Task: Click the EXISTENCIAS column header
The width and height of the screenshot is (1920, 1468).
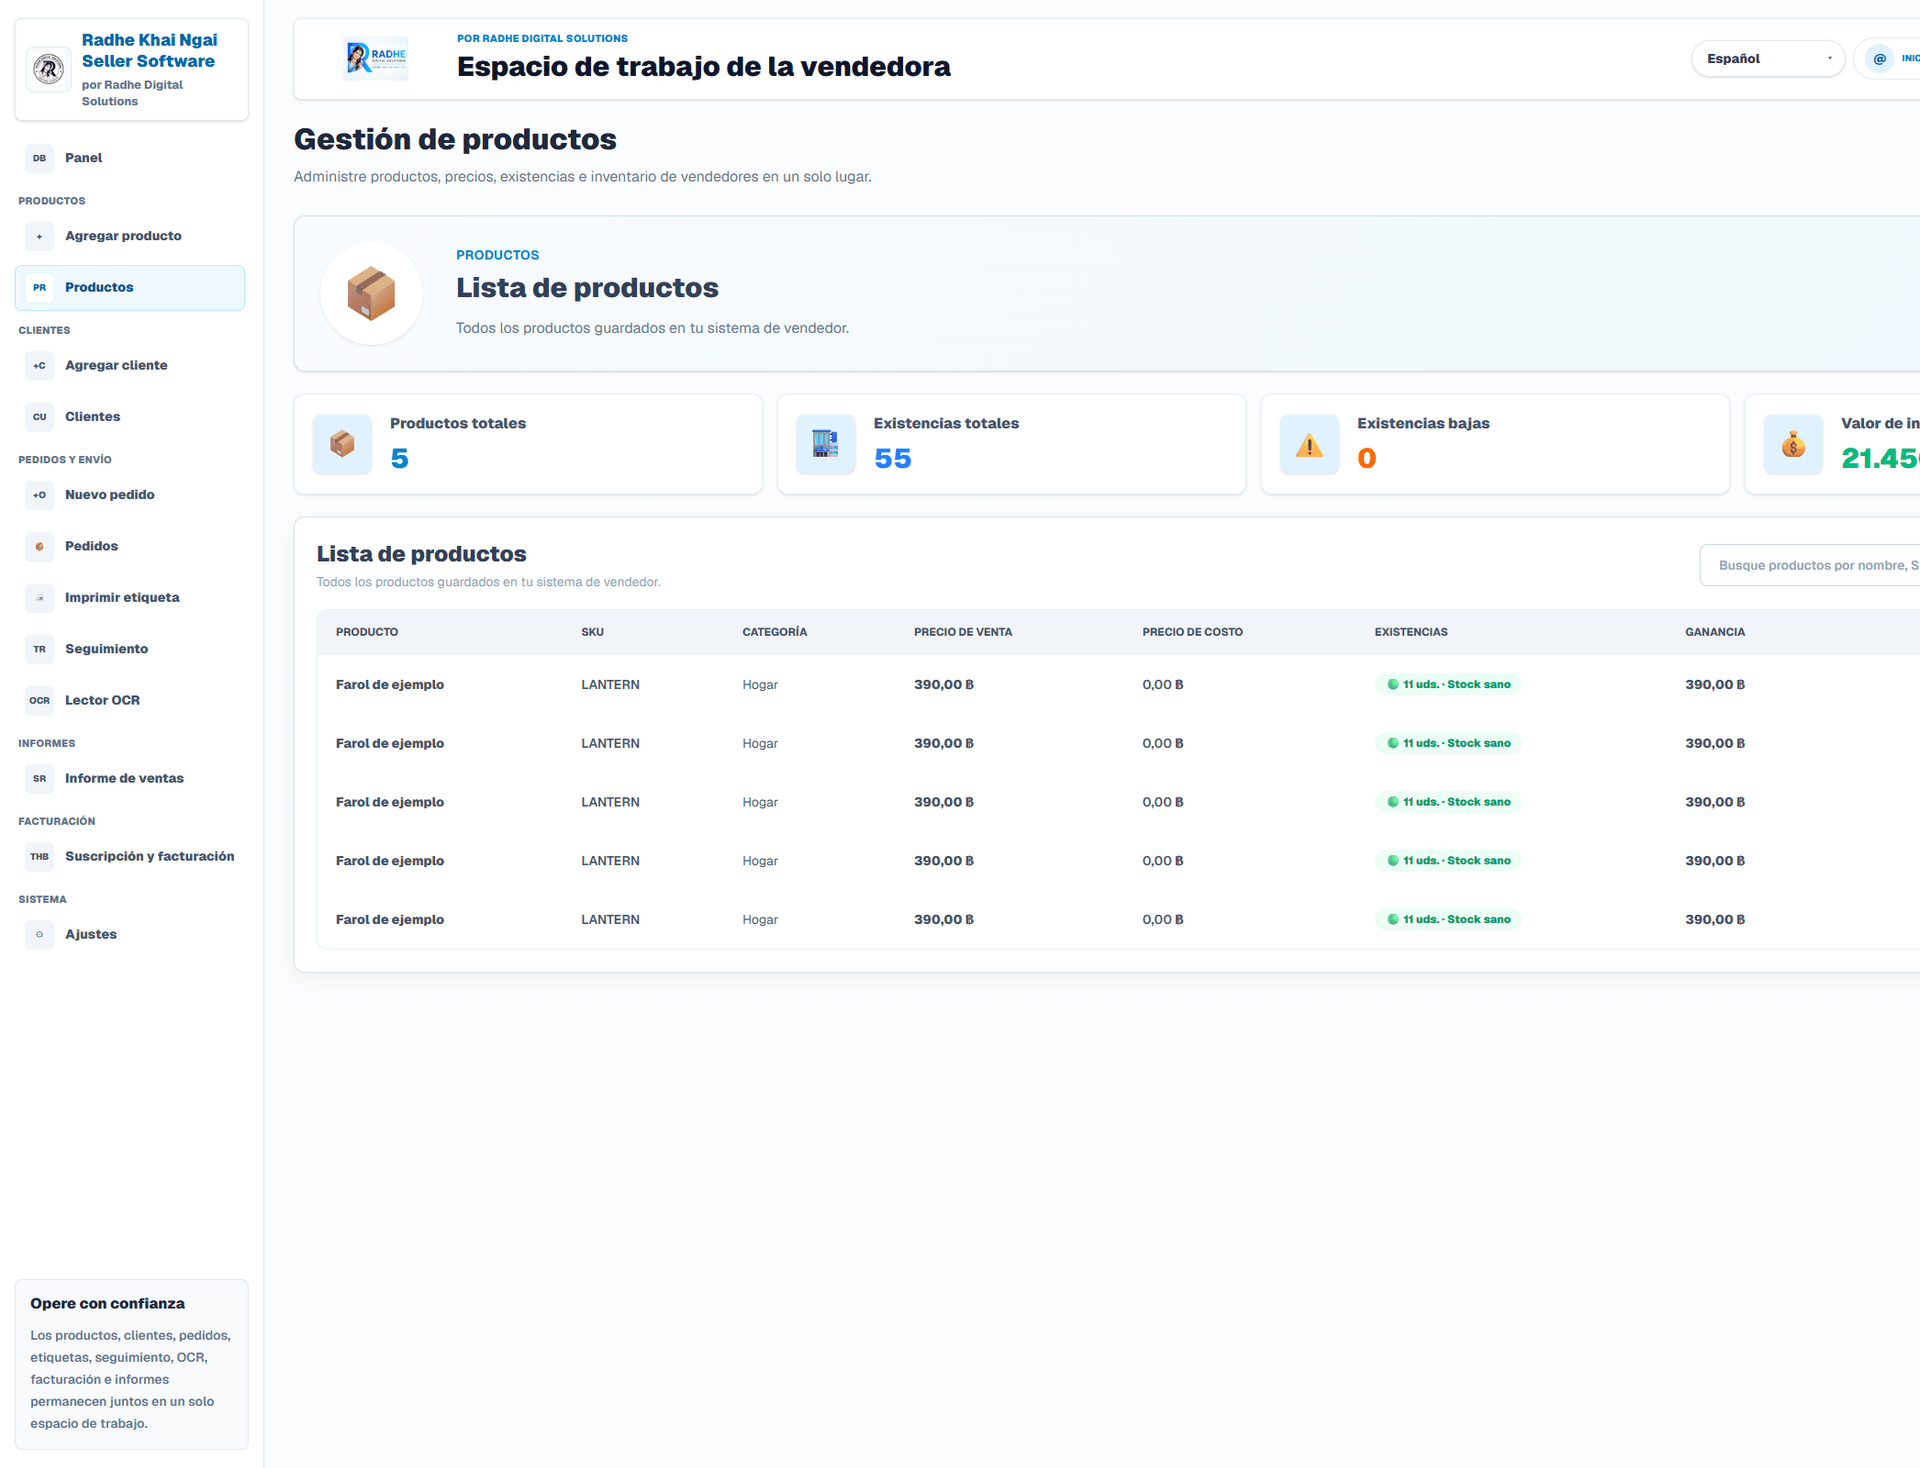Action: pos(1410,633)
